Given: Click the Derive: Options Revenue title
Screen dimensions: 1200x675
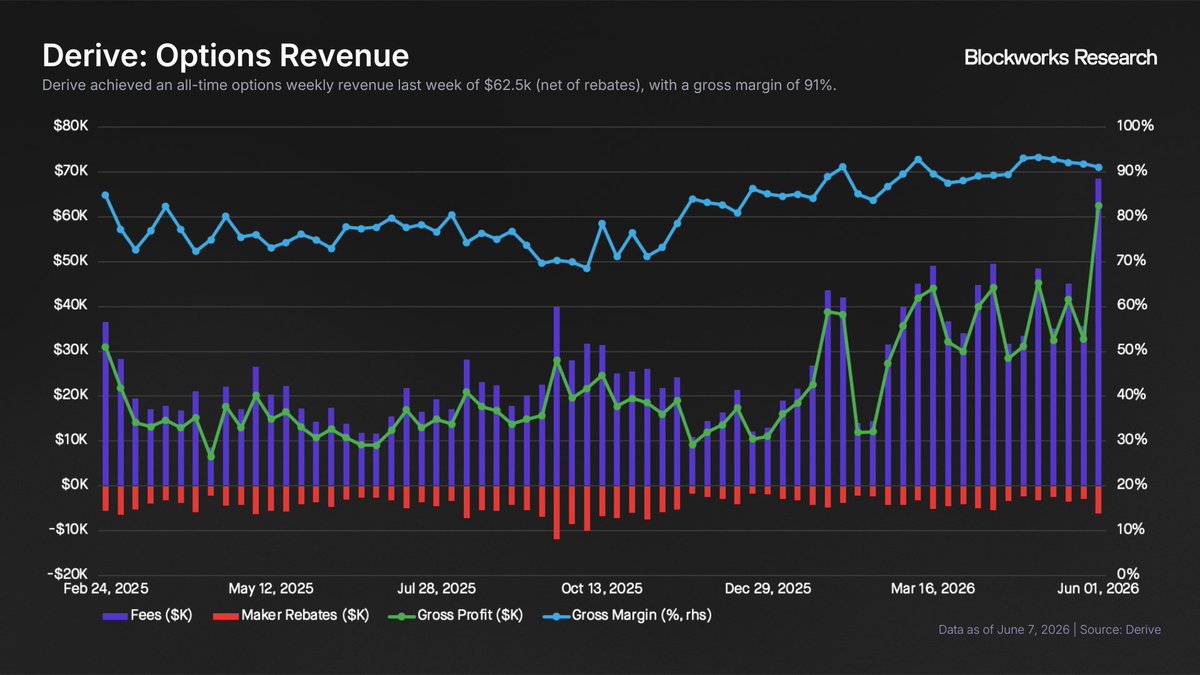Looking at the screenshot, I should coord(224,54).
